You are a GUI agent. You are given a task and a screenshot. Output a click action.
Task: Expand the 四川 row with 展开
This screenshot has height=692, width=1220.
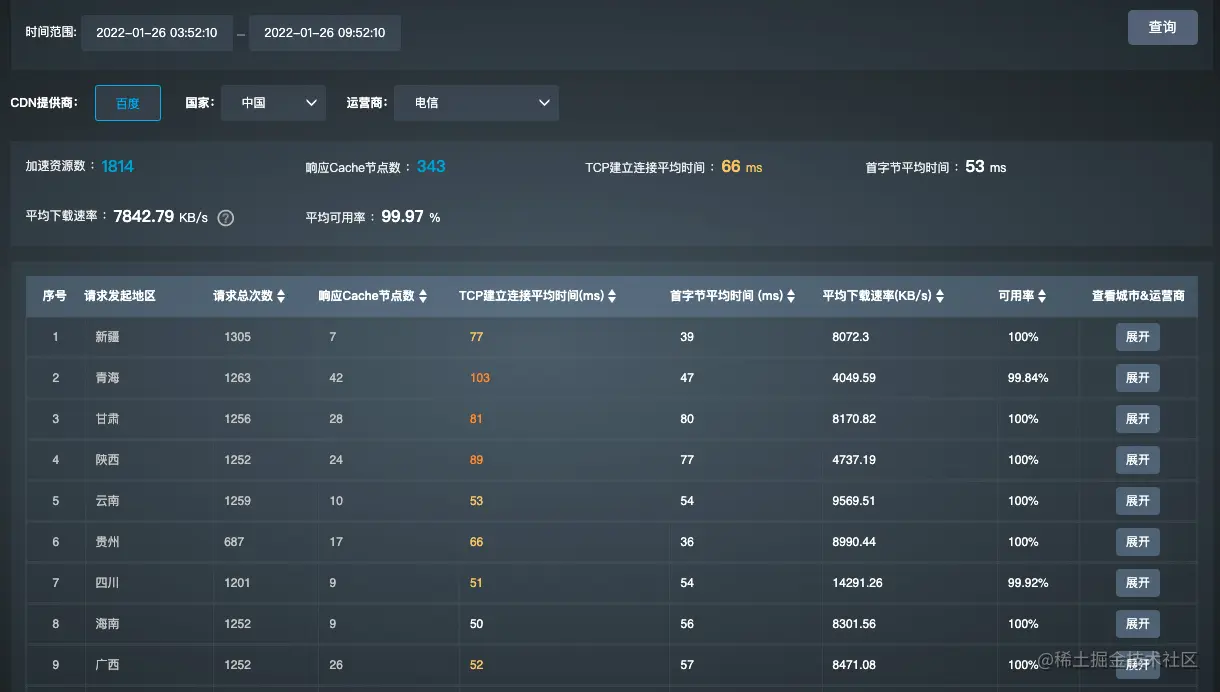pos(1138,583)
